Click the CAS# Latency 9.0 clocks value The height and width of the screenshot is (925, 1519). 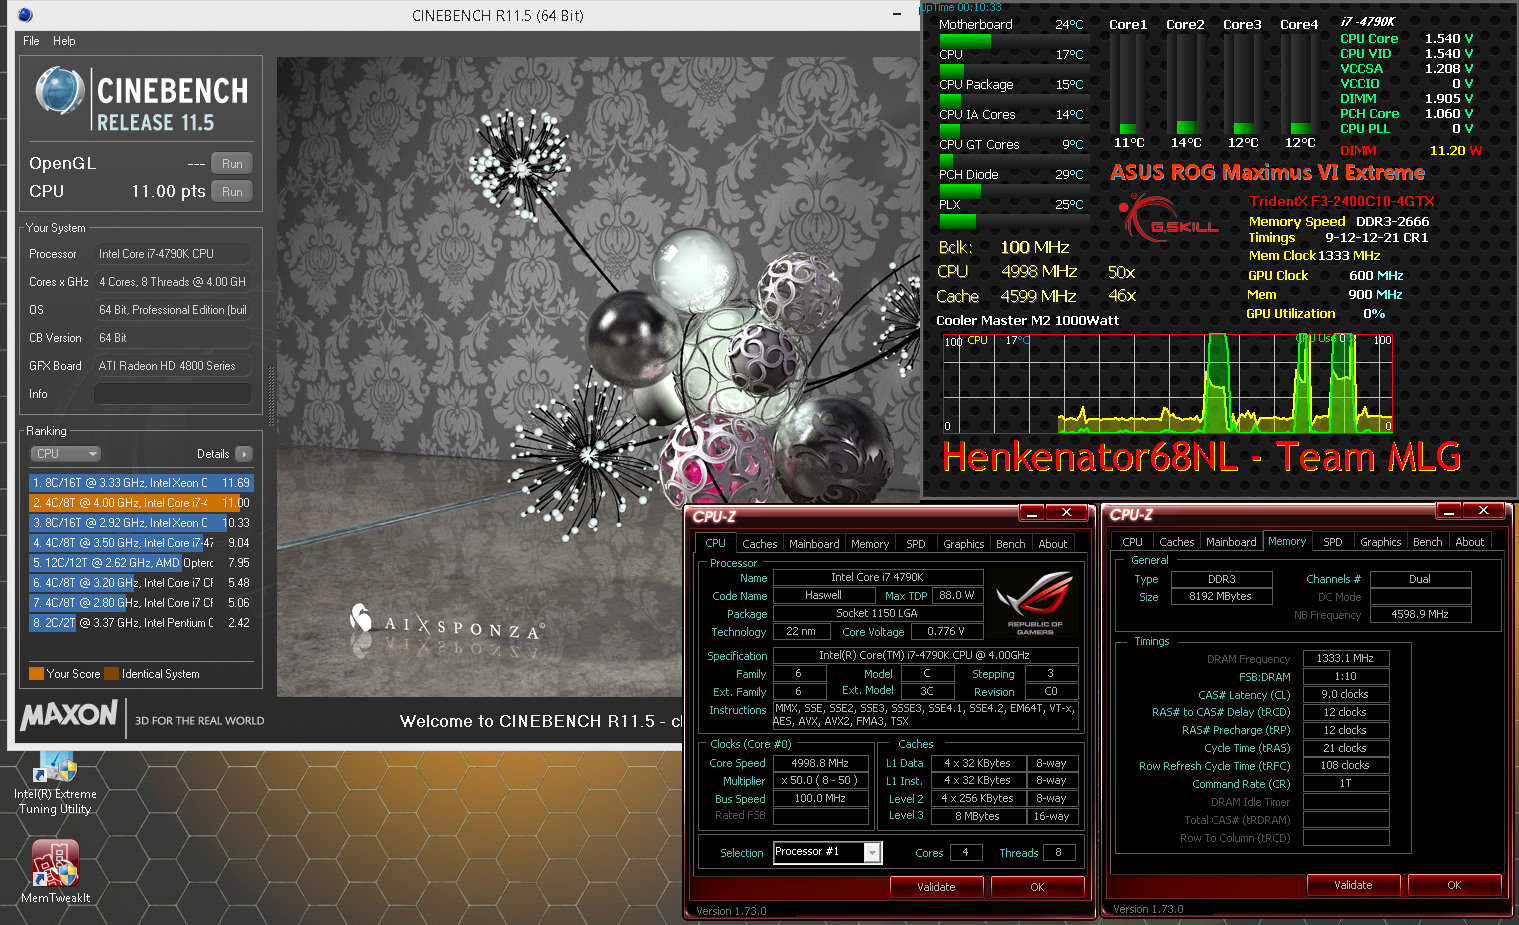(x=1346, y=694)
